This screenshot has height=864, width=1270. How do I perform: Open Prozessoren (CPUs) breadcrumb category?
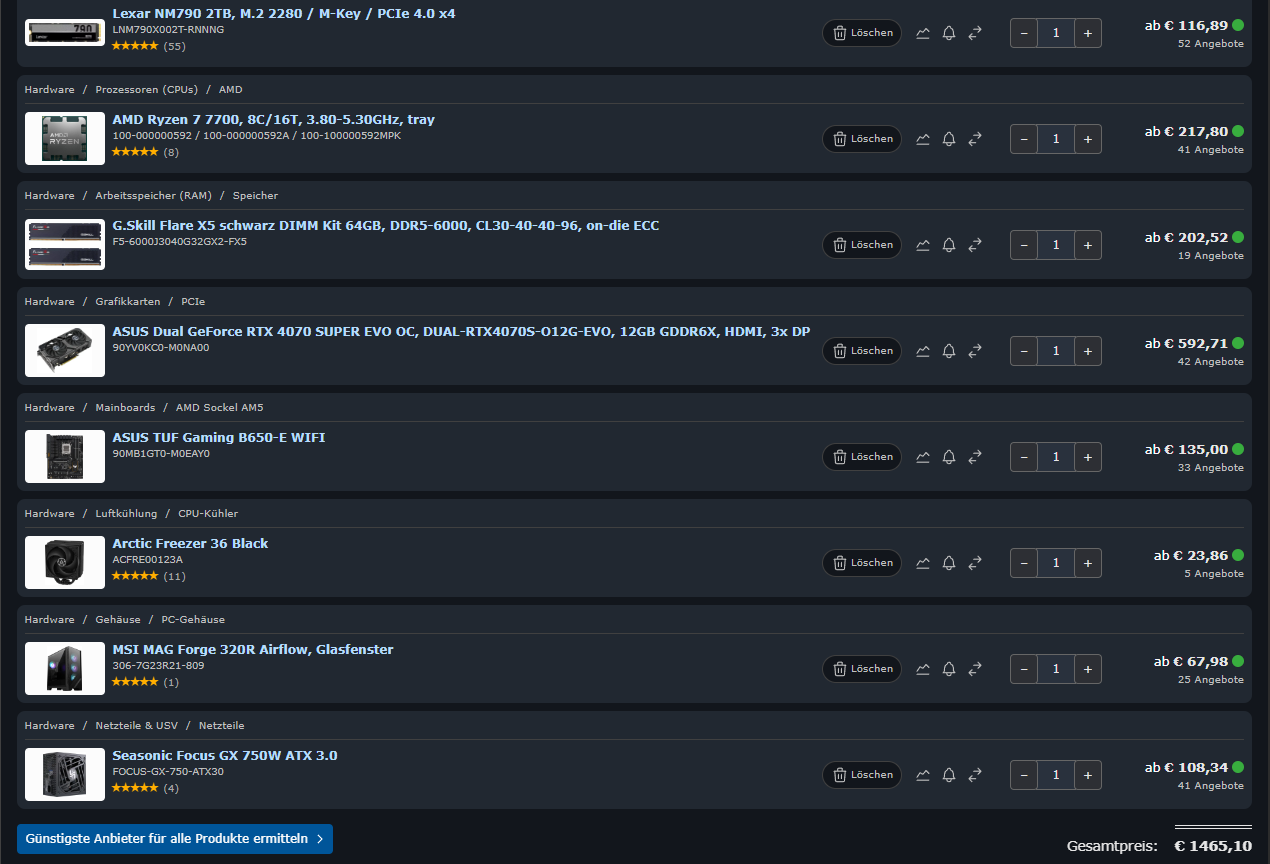tap(147, 90)
